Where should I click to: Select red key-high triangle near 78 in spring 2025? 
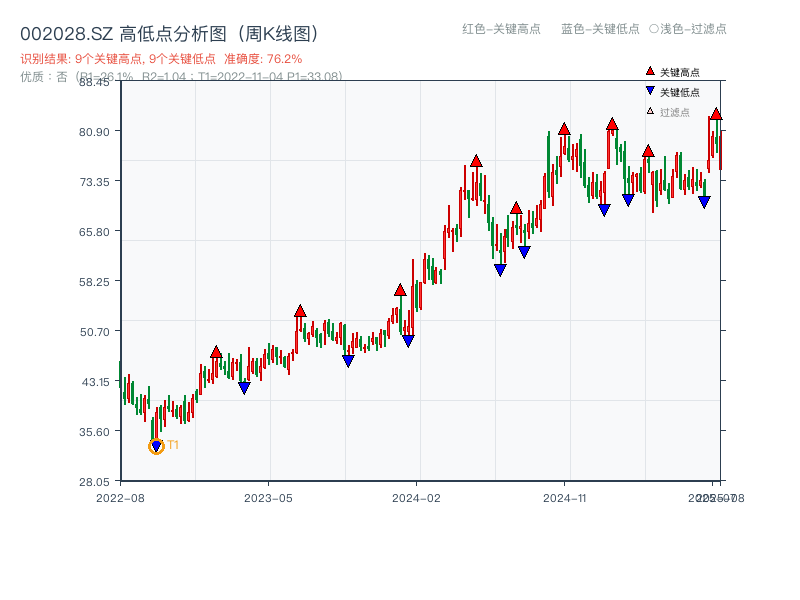click(x=648, y=151)
